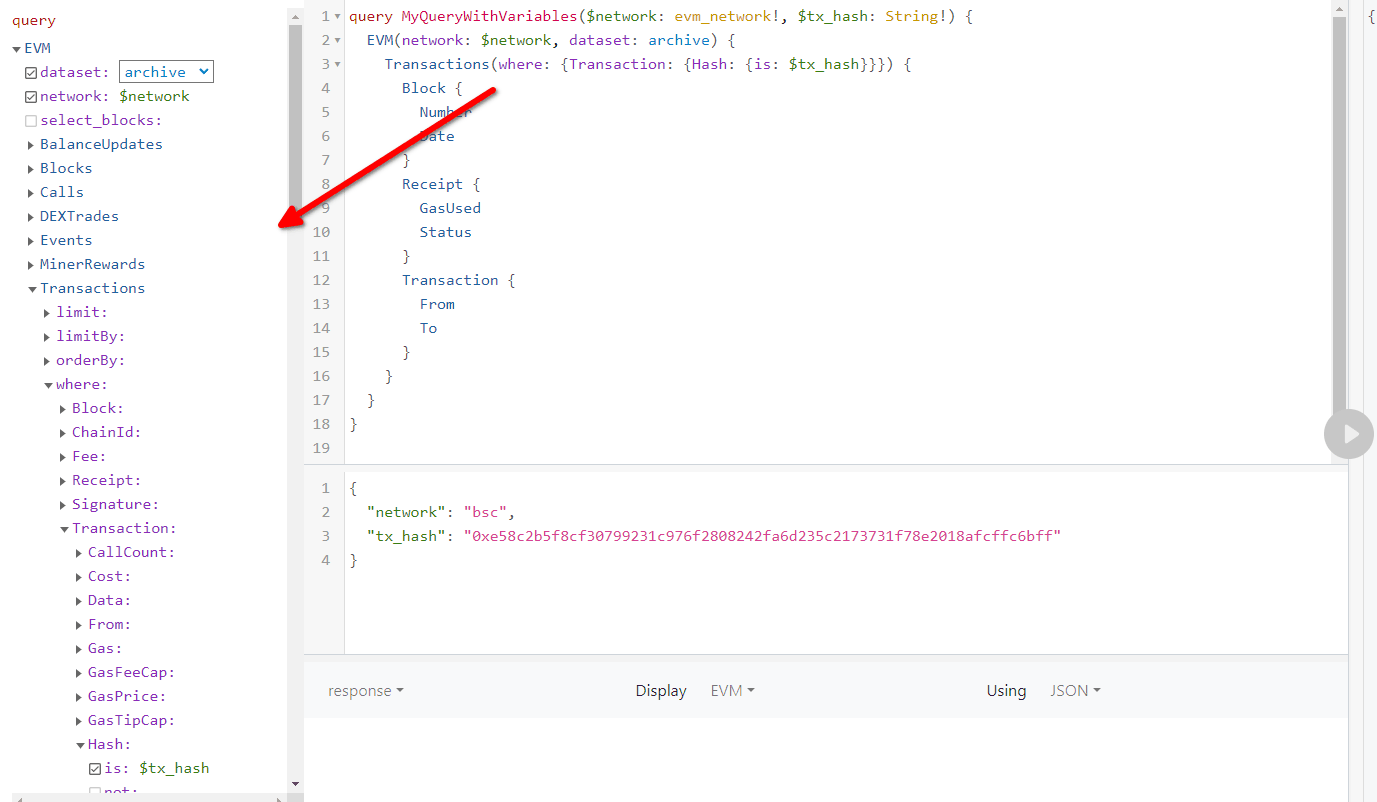Open the response dropdown
Image resolution: width=1377 pixels, height=802 pixels.
366,691
